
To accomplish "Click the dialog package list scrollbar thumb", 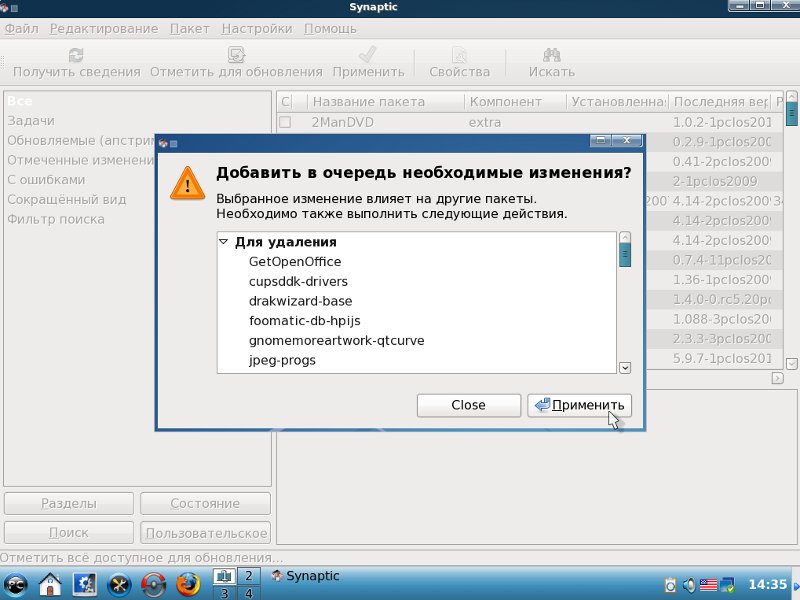I will click(x=625, y=250).
